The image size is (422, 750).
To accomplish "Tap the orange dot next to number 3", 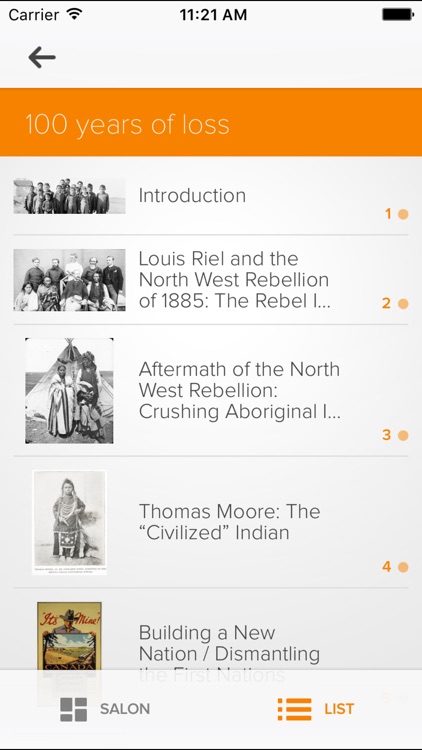I will coord(403,435).
